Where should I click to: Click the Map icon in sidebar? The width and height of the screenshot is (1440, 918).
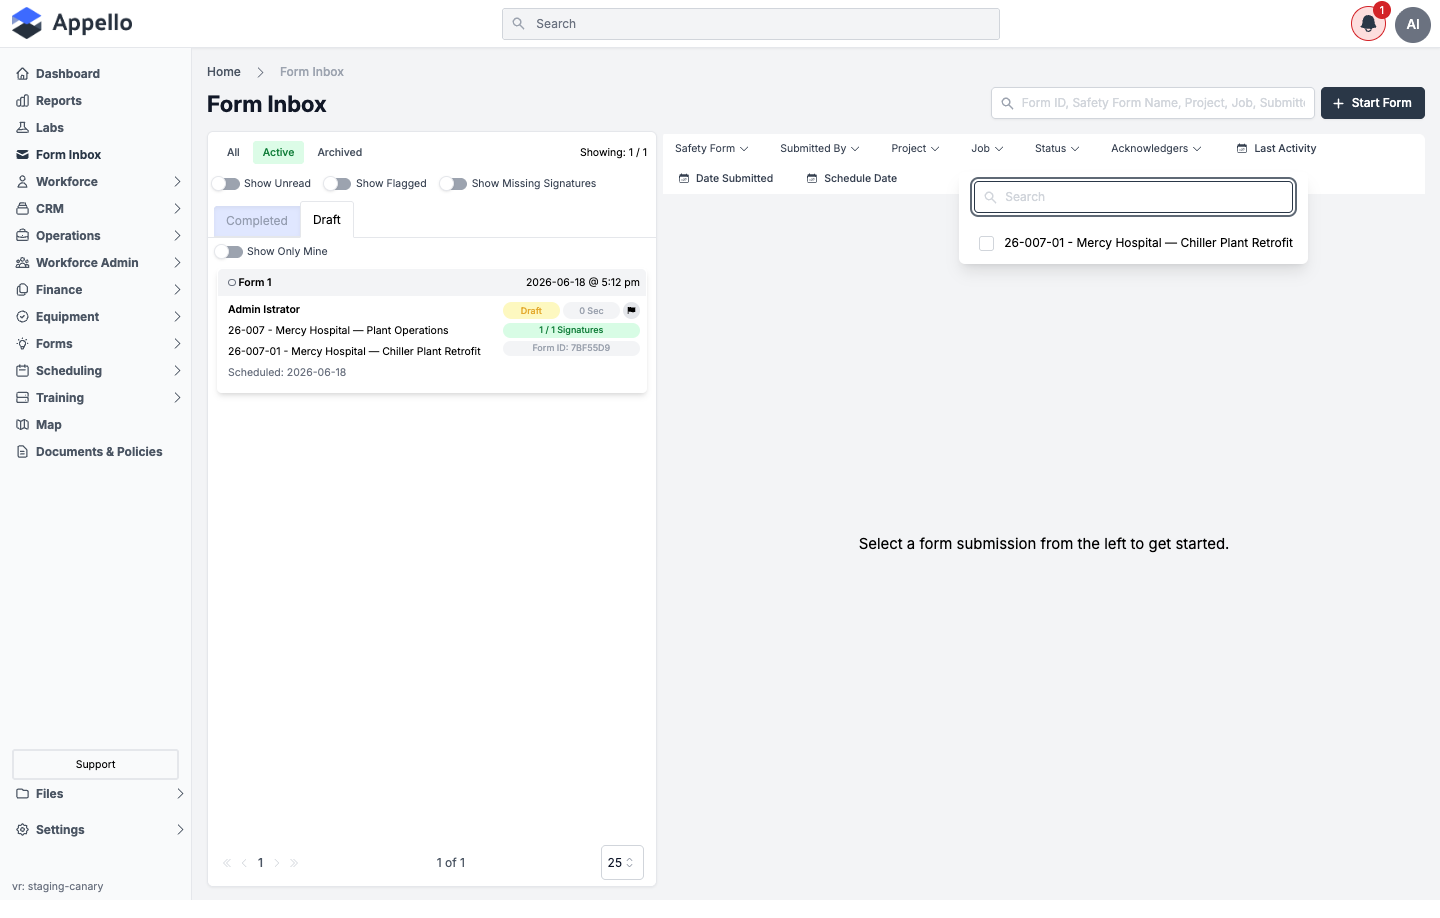coord(22,425)
